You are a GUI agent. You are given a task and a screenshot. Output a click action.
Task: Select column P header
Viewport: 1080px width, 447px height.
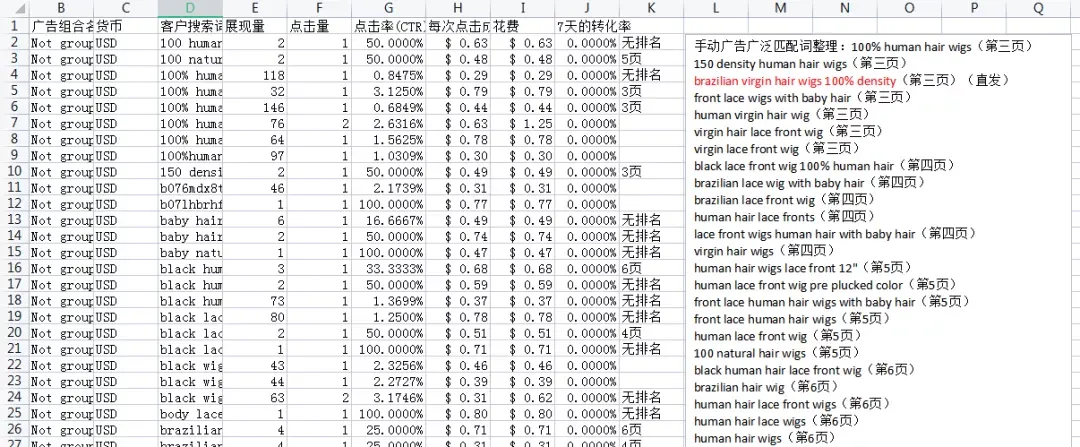(975, 8)
